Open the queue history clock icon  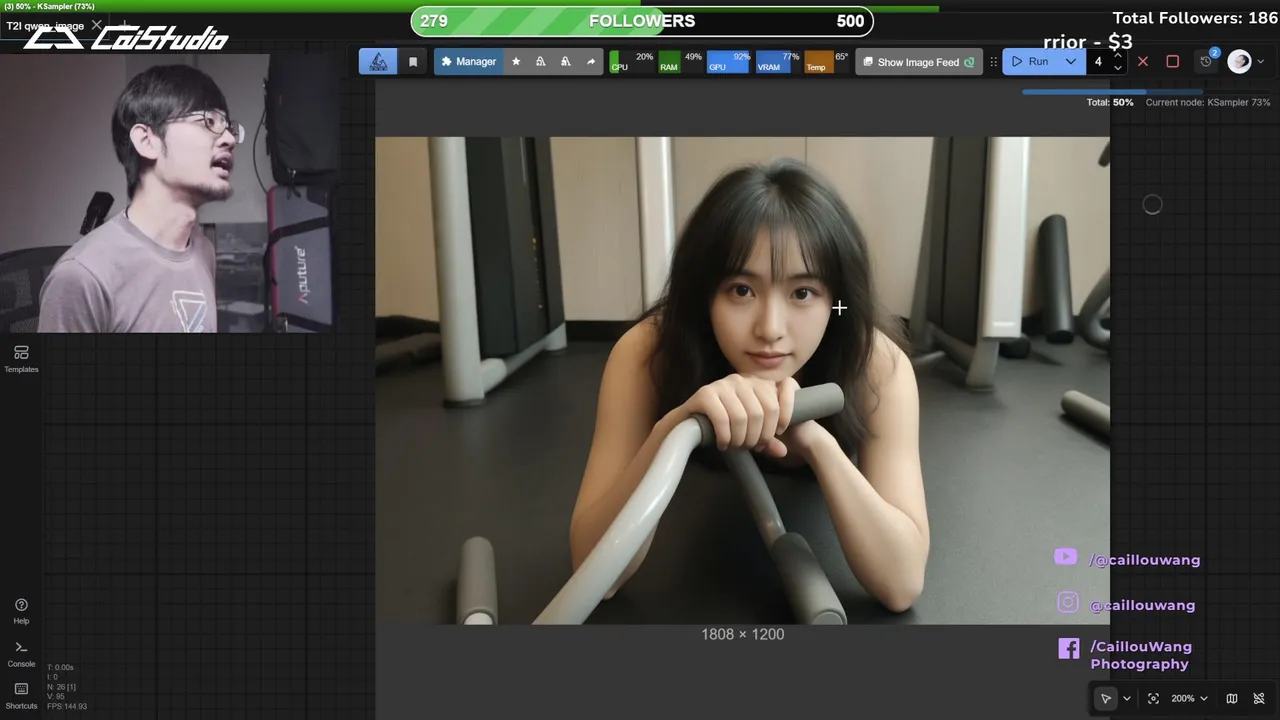tap(1207, 62)
